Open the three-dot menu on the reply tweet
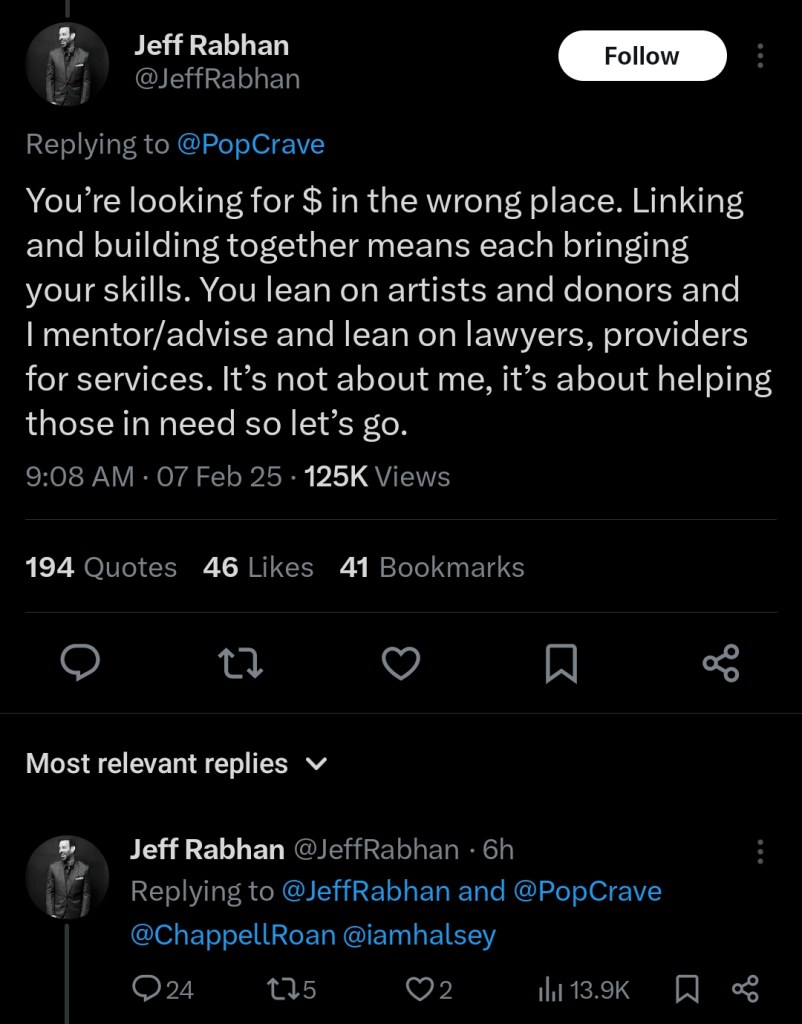The image size is (802, 1024). [760, 851]
